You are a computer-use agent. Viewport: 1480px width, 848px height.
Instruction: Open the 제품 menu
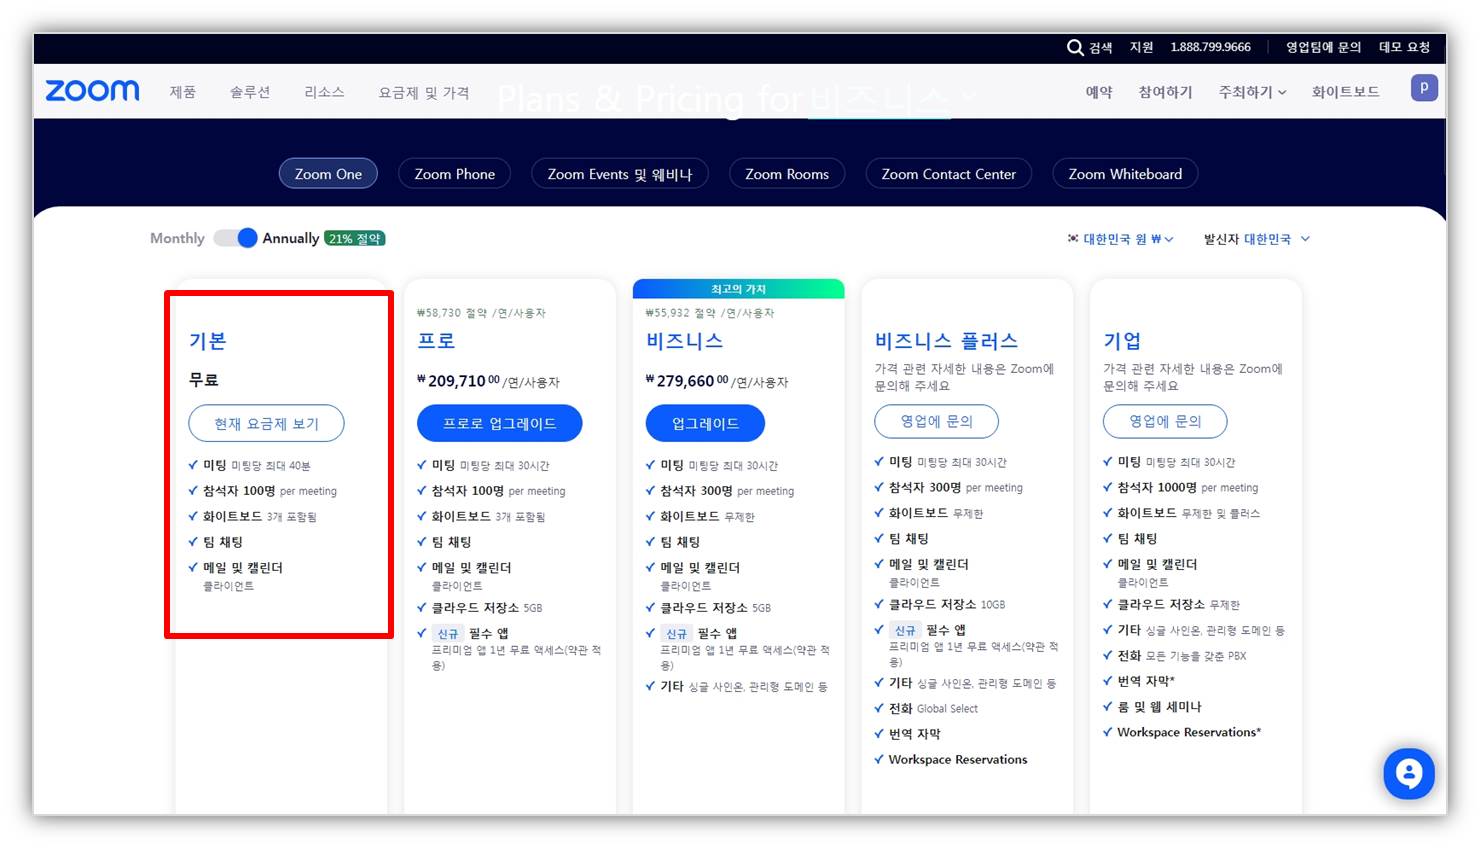[x=183, y=92]
